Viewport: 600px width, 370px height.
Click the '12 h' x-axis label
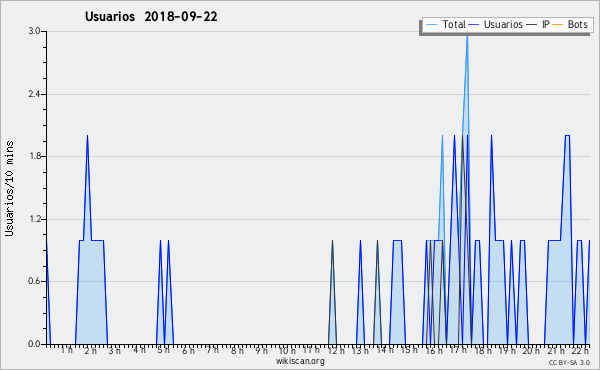336,350
